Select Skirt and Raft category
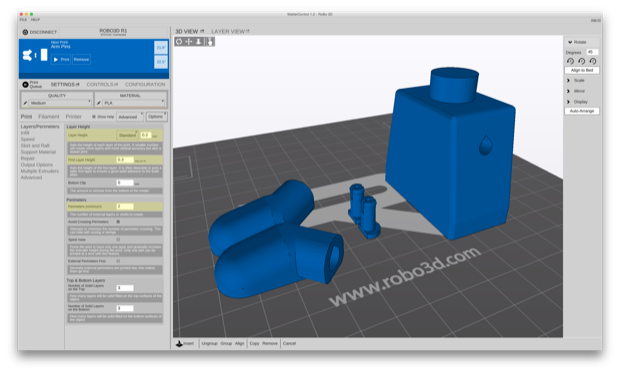The height and width of the screenshot is (374, 620). click(x=35, y=145)
